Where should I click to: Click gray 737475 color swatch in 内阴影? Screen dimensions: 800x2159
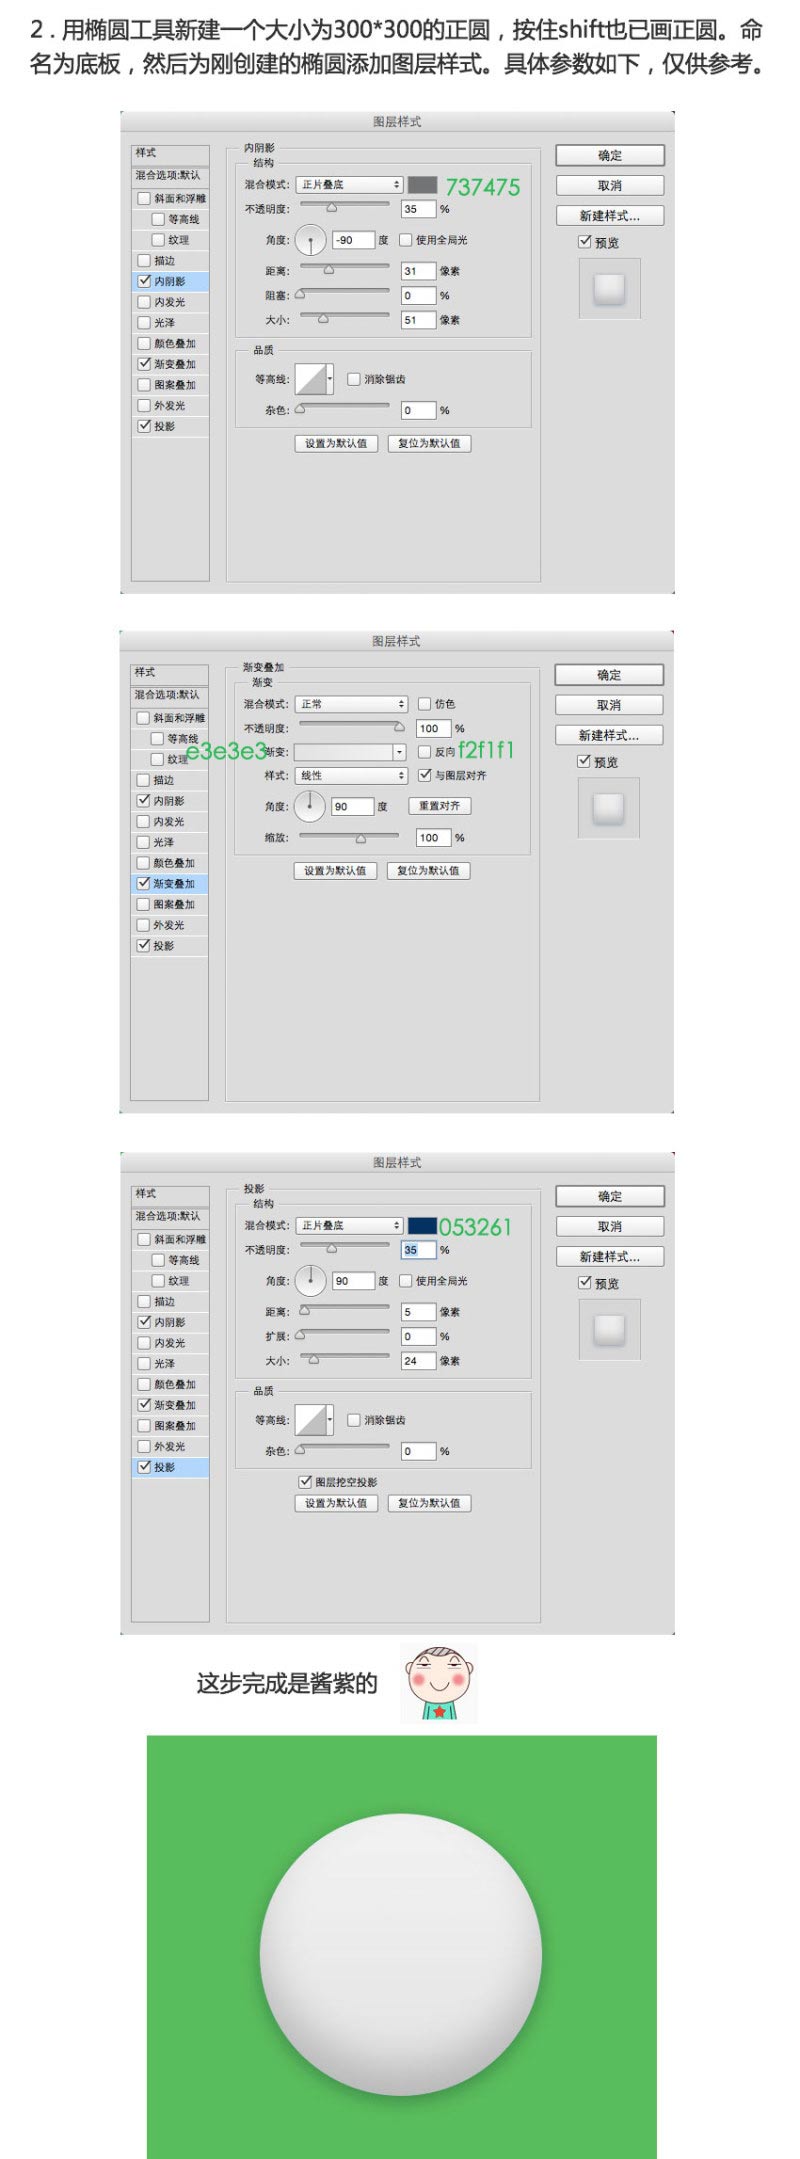point(423,185)
